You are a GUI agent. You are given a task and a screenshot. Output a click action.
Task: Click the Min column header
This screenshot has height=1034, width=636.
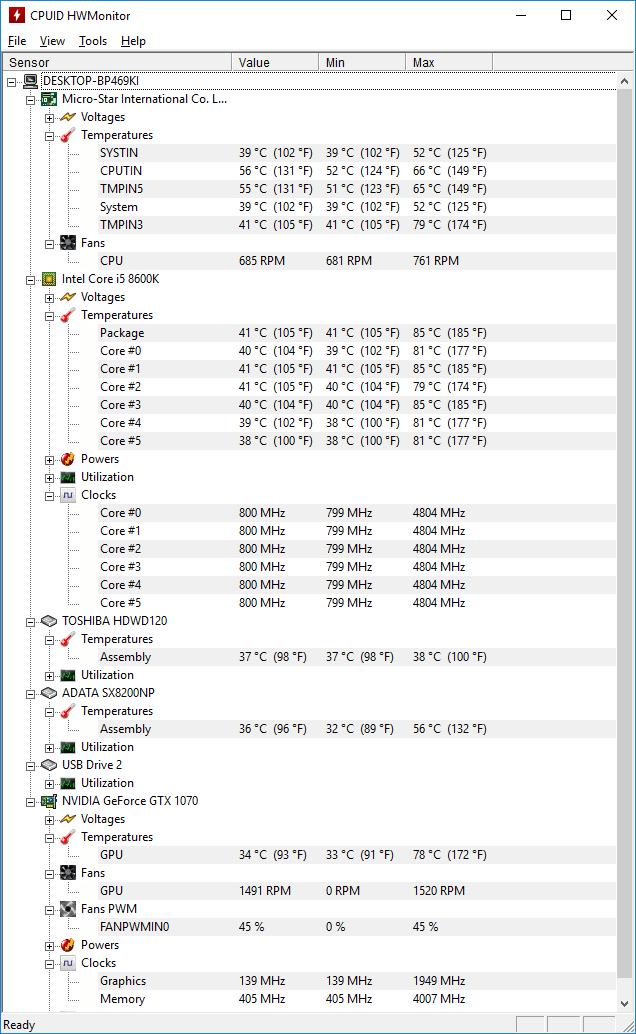(x=362, y=62)
